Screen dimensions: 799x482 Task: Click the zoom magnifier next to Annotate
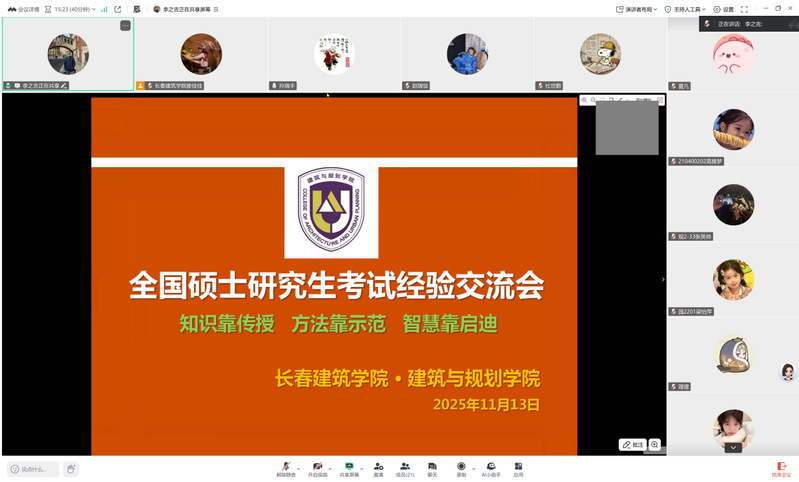point(655,444)
